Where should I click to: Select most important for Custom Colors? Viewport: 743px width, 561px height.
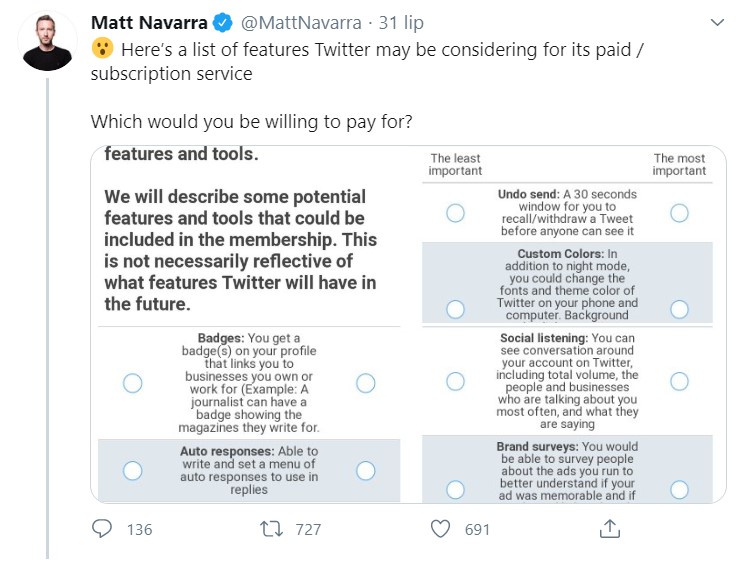coord(679,309)
